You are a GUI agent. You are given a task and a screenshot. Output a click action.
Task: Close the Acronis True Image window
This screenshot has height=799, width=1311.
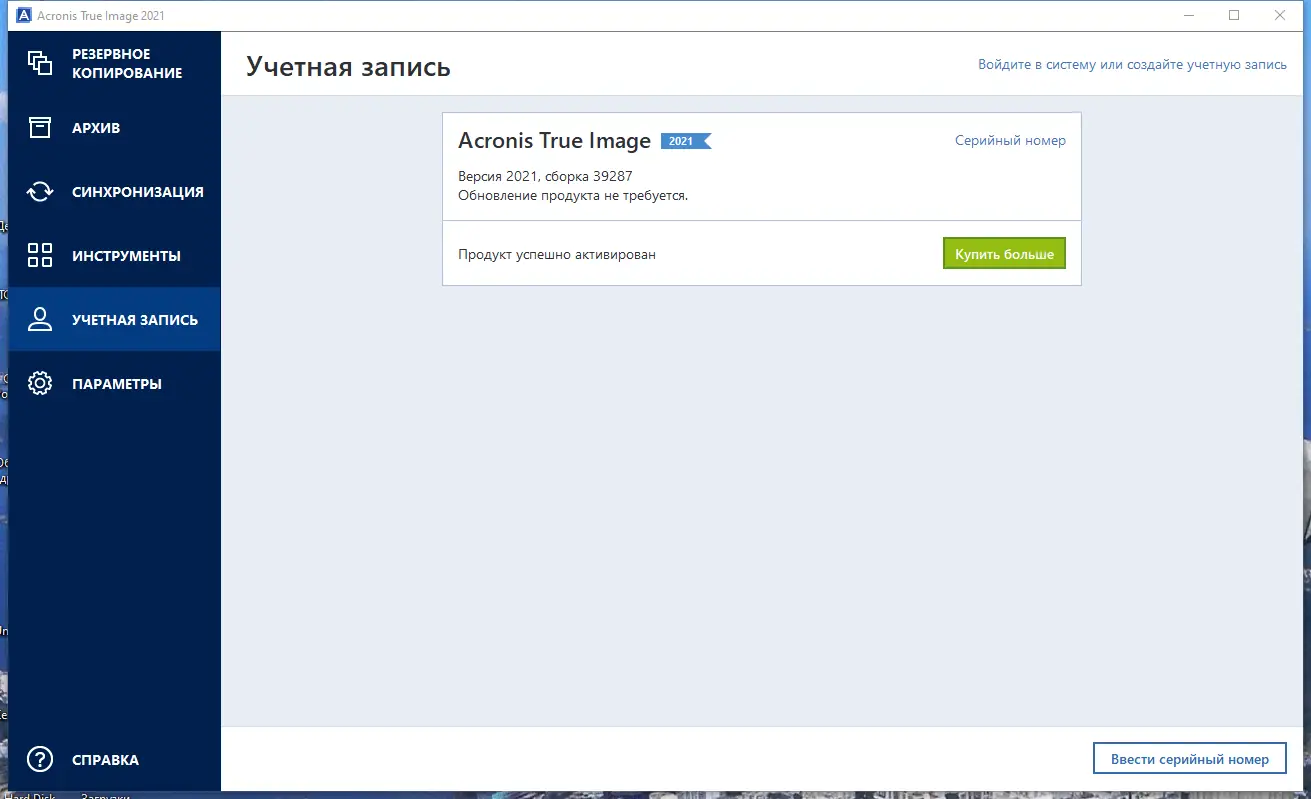(x=1280, y=15)
